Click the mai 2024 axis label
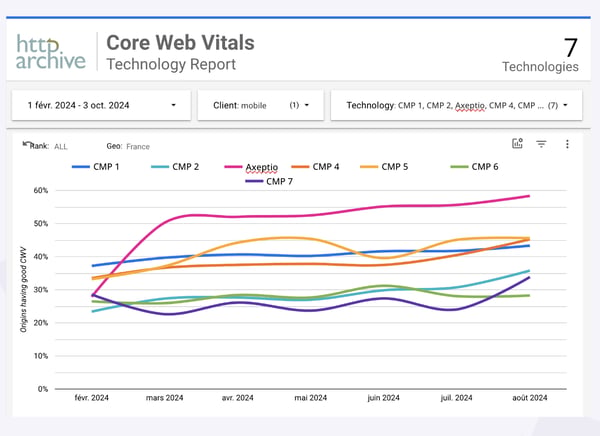600x436 pixels. [x=311, y=398]
